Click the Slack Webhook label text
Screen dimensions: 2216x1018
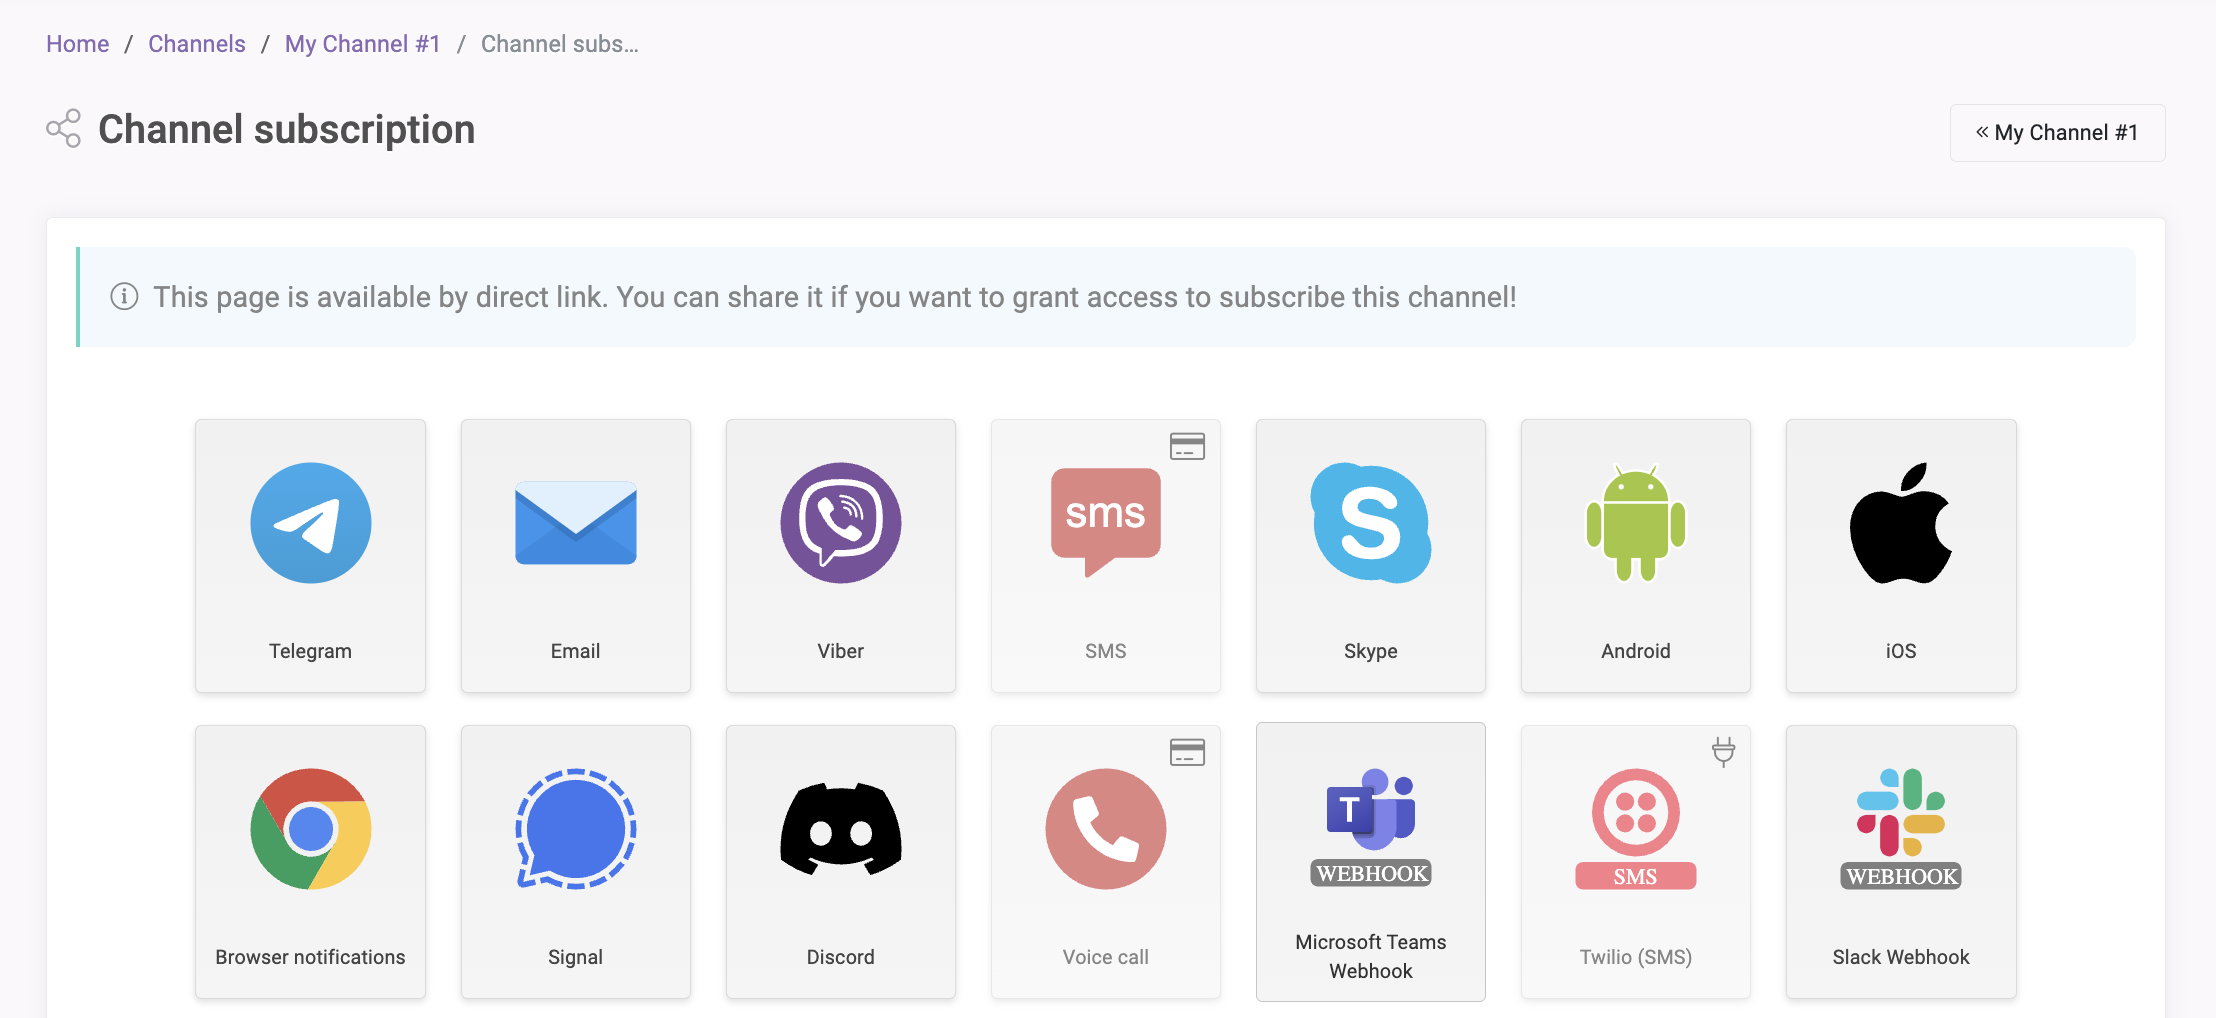click(1901, 957)
